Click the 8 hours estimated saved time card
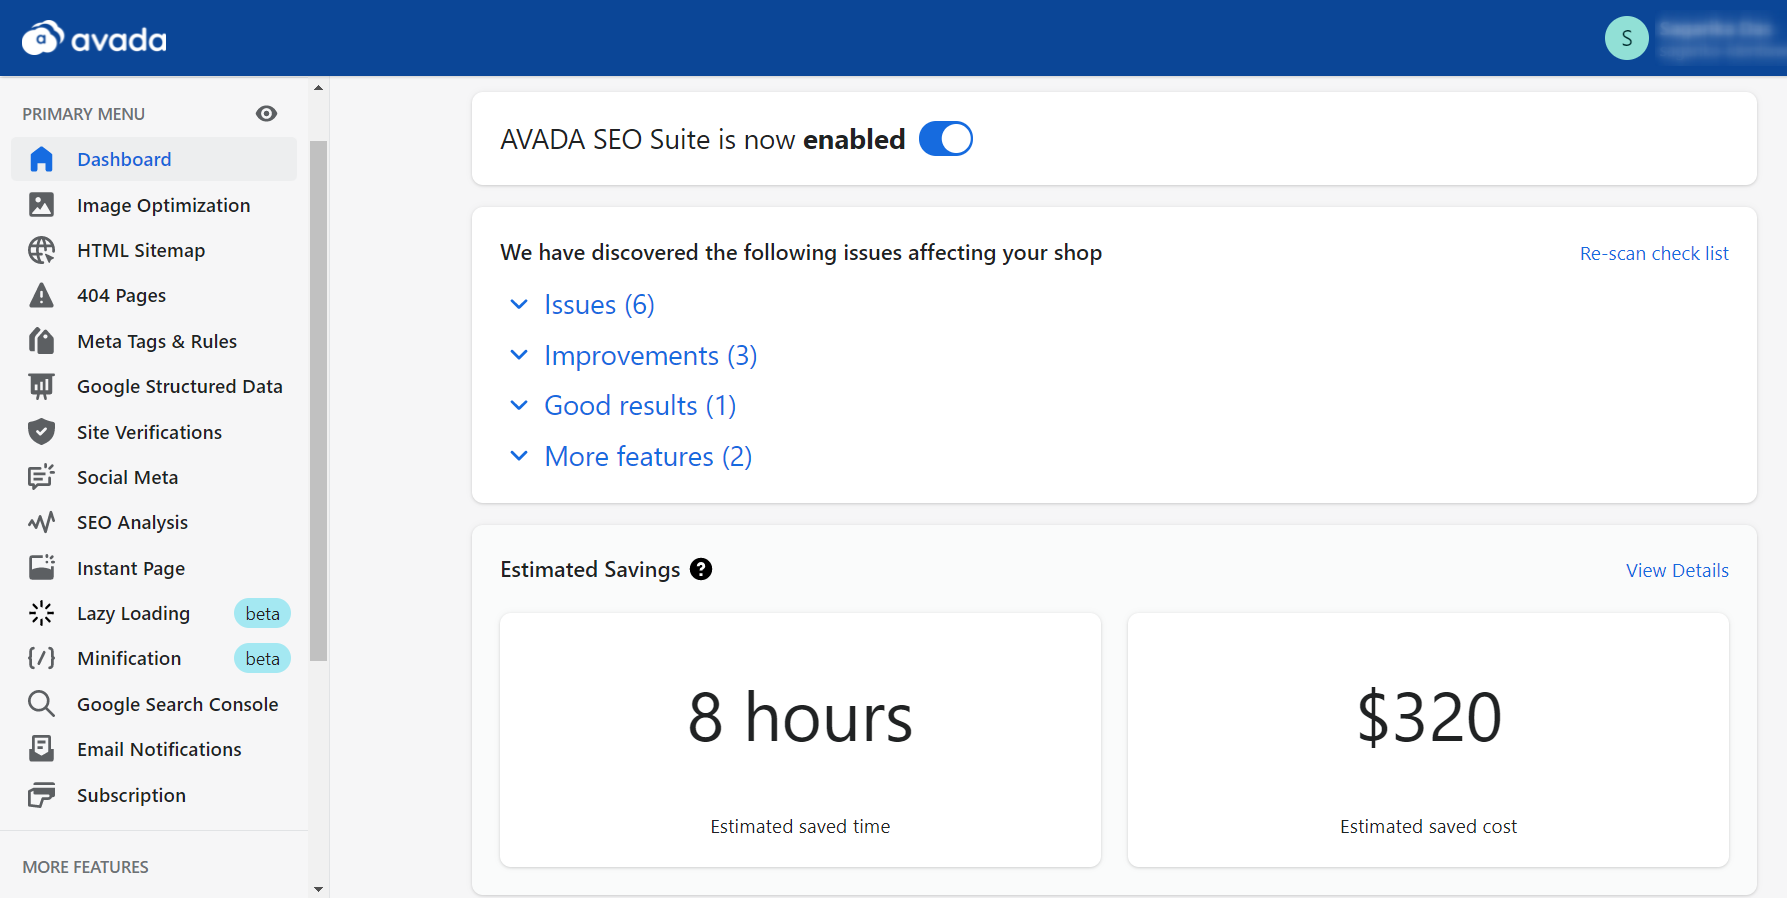 (800, 740)
